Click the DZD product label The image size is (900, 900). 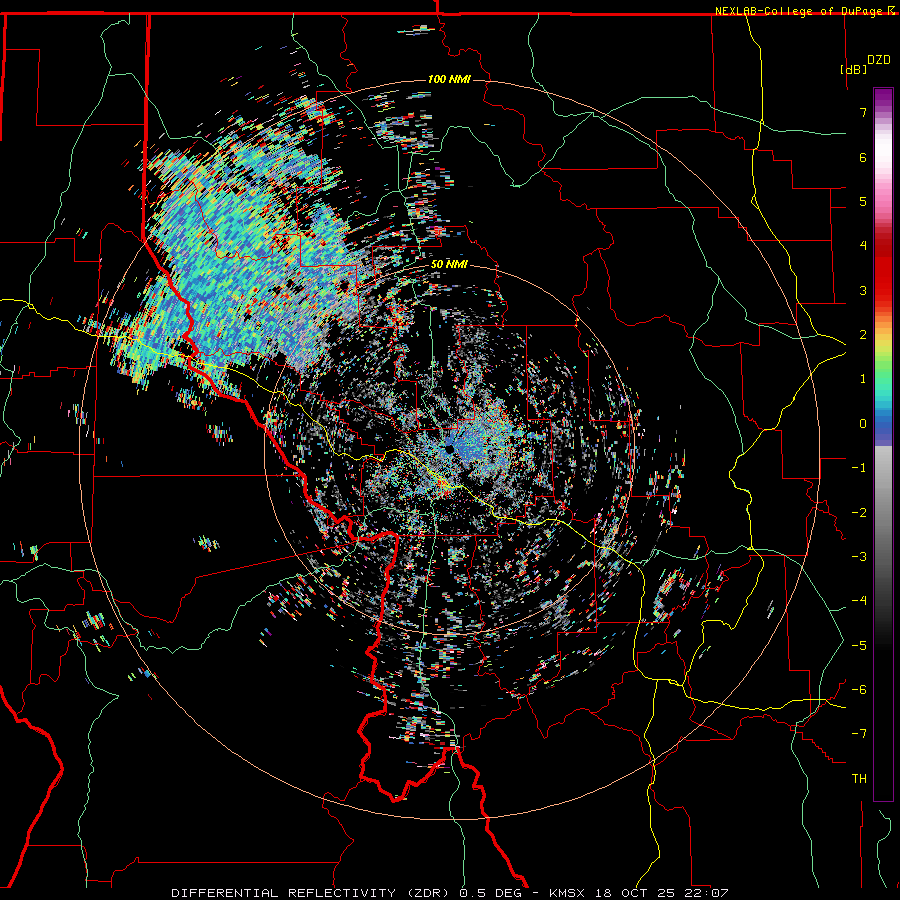click(878, 60)
